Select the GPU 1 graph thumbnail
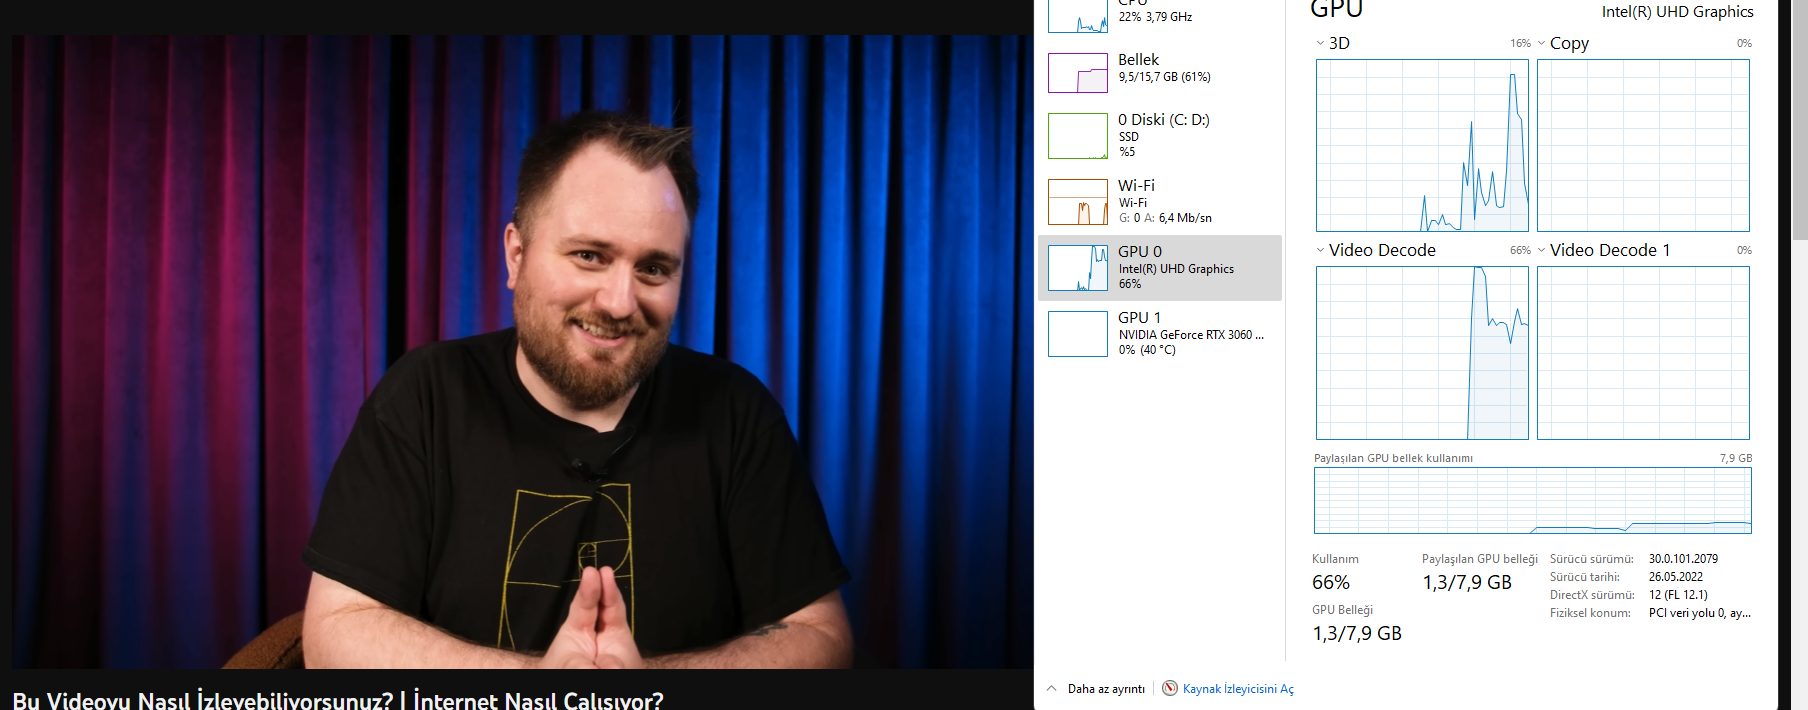Viewport: 1808px width, 710px height. 1078,334
